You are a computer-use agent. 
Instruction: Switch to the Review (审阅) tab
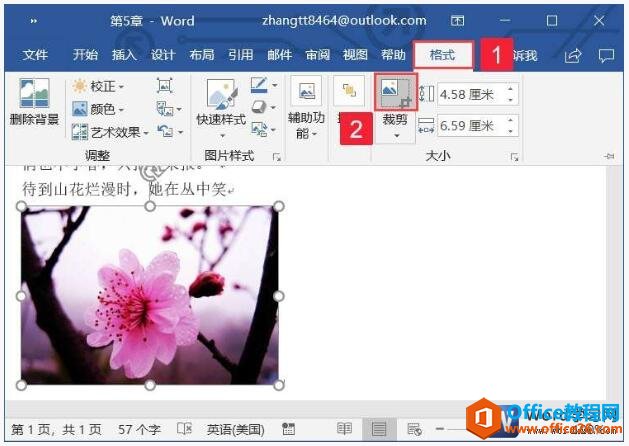(x=318, y=55)
